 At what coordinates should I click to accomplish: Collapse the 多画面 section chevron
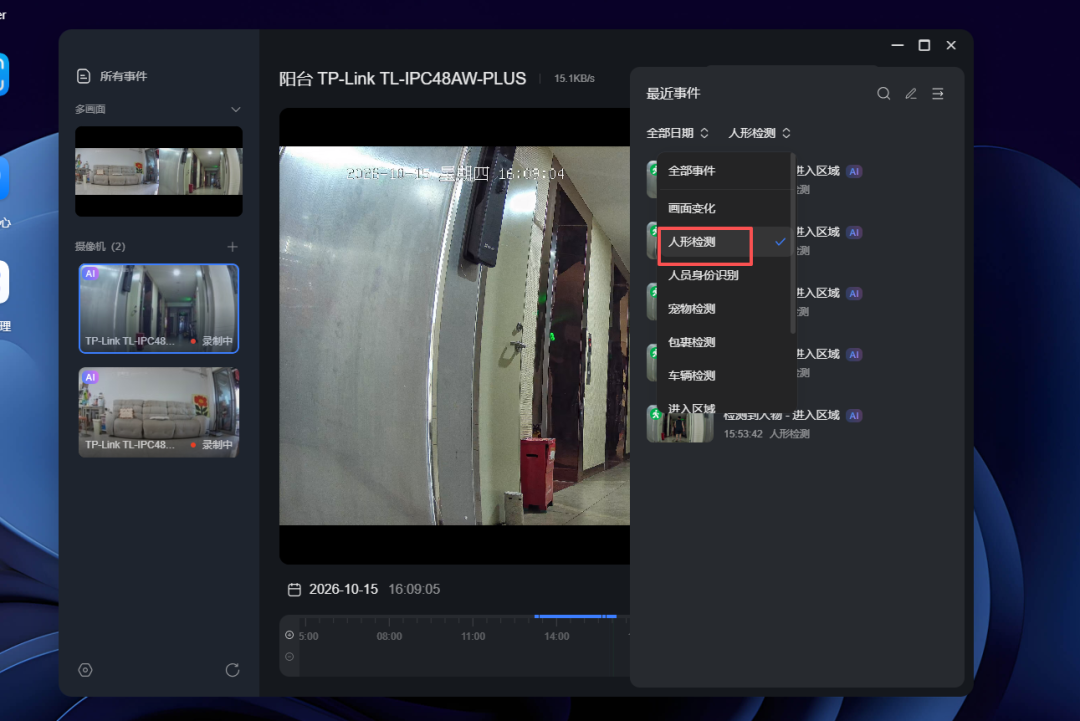pyautogui.click(x=236, y=109)
